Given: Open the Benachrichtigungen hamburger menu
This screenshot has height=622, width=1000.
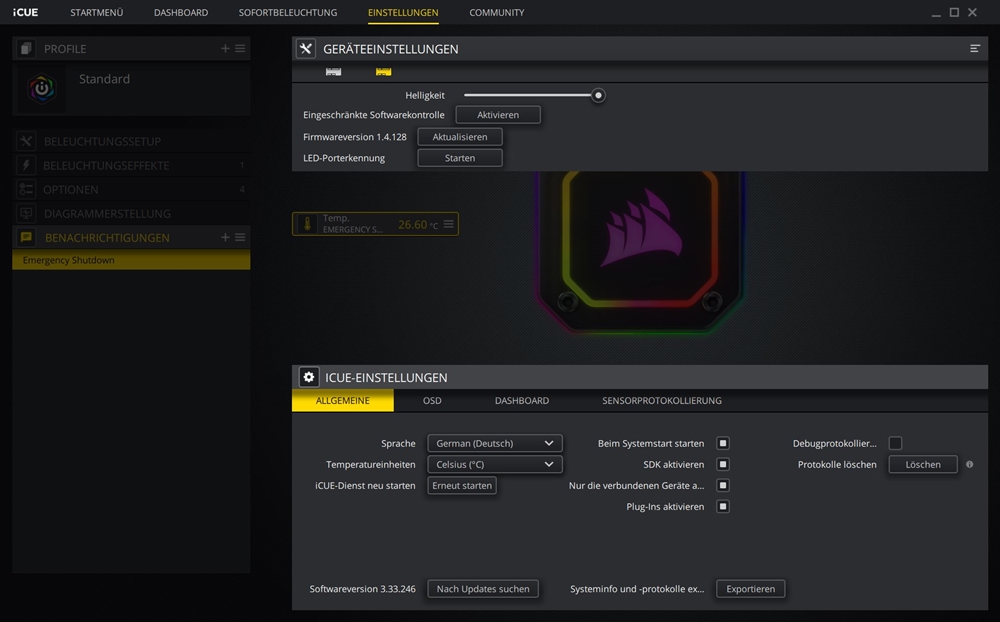Looking at the screenshot, I should coord(240,237).
